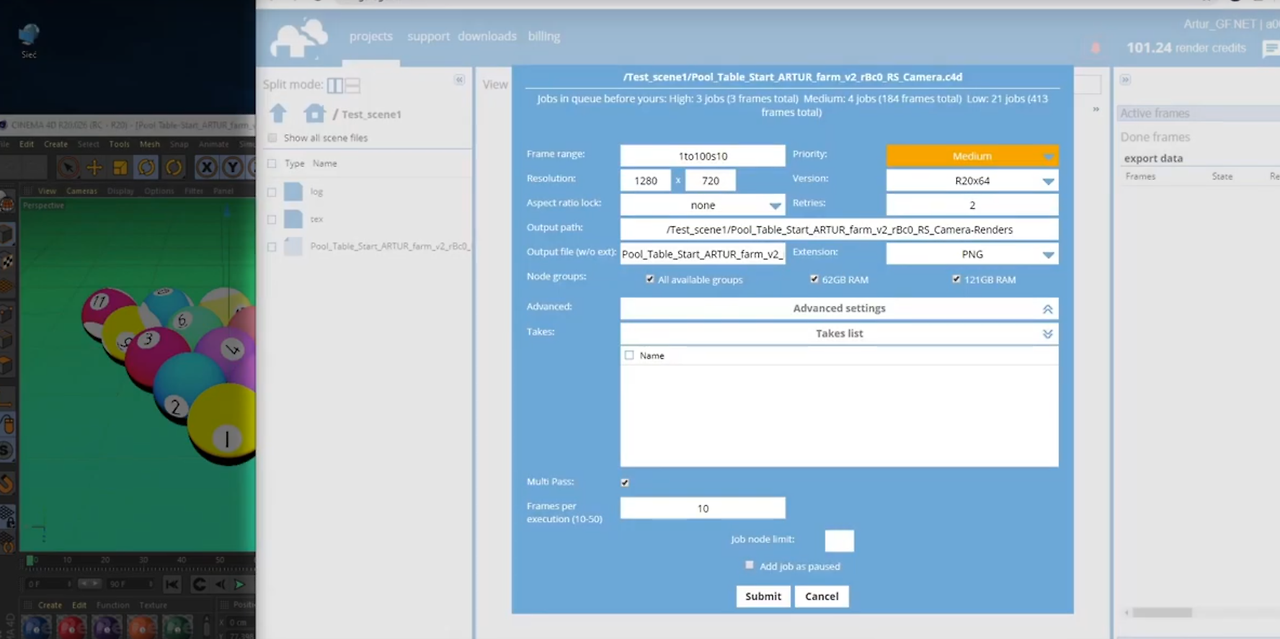Uncheck the Multi Pass checkbox
Screen dimensions: 1280x639
[x=625, y=482]
